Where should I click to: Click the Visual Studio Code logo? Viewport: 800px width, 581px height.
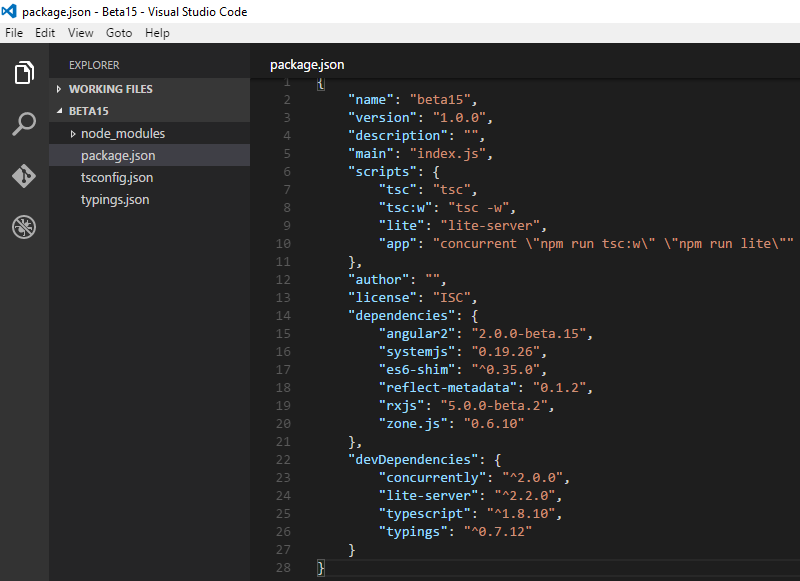point(9,10)
